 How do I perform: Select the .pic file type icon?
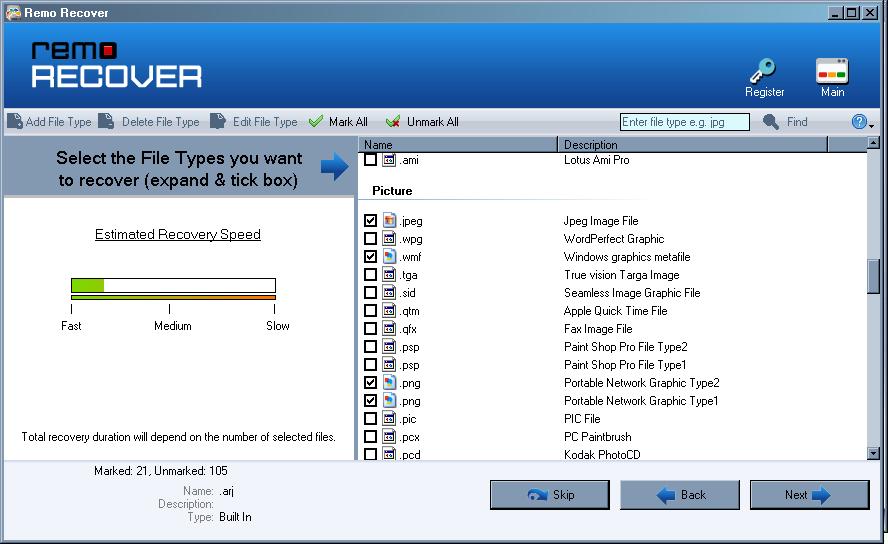point(389,418)
